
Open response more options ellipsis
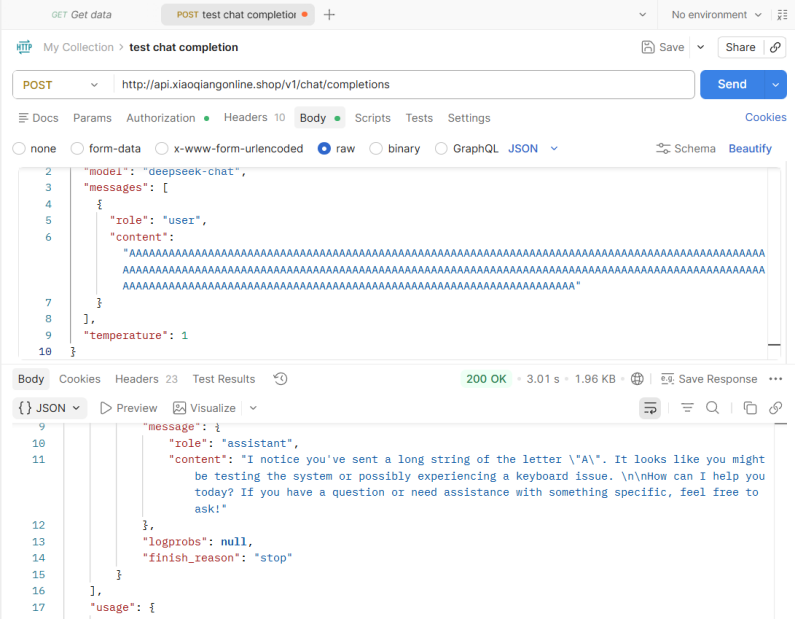pyautogui.click(x=776, y=379)
